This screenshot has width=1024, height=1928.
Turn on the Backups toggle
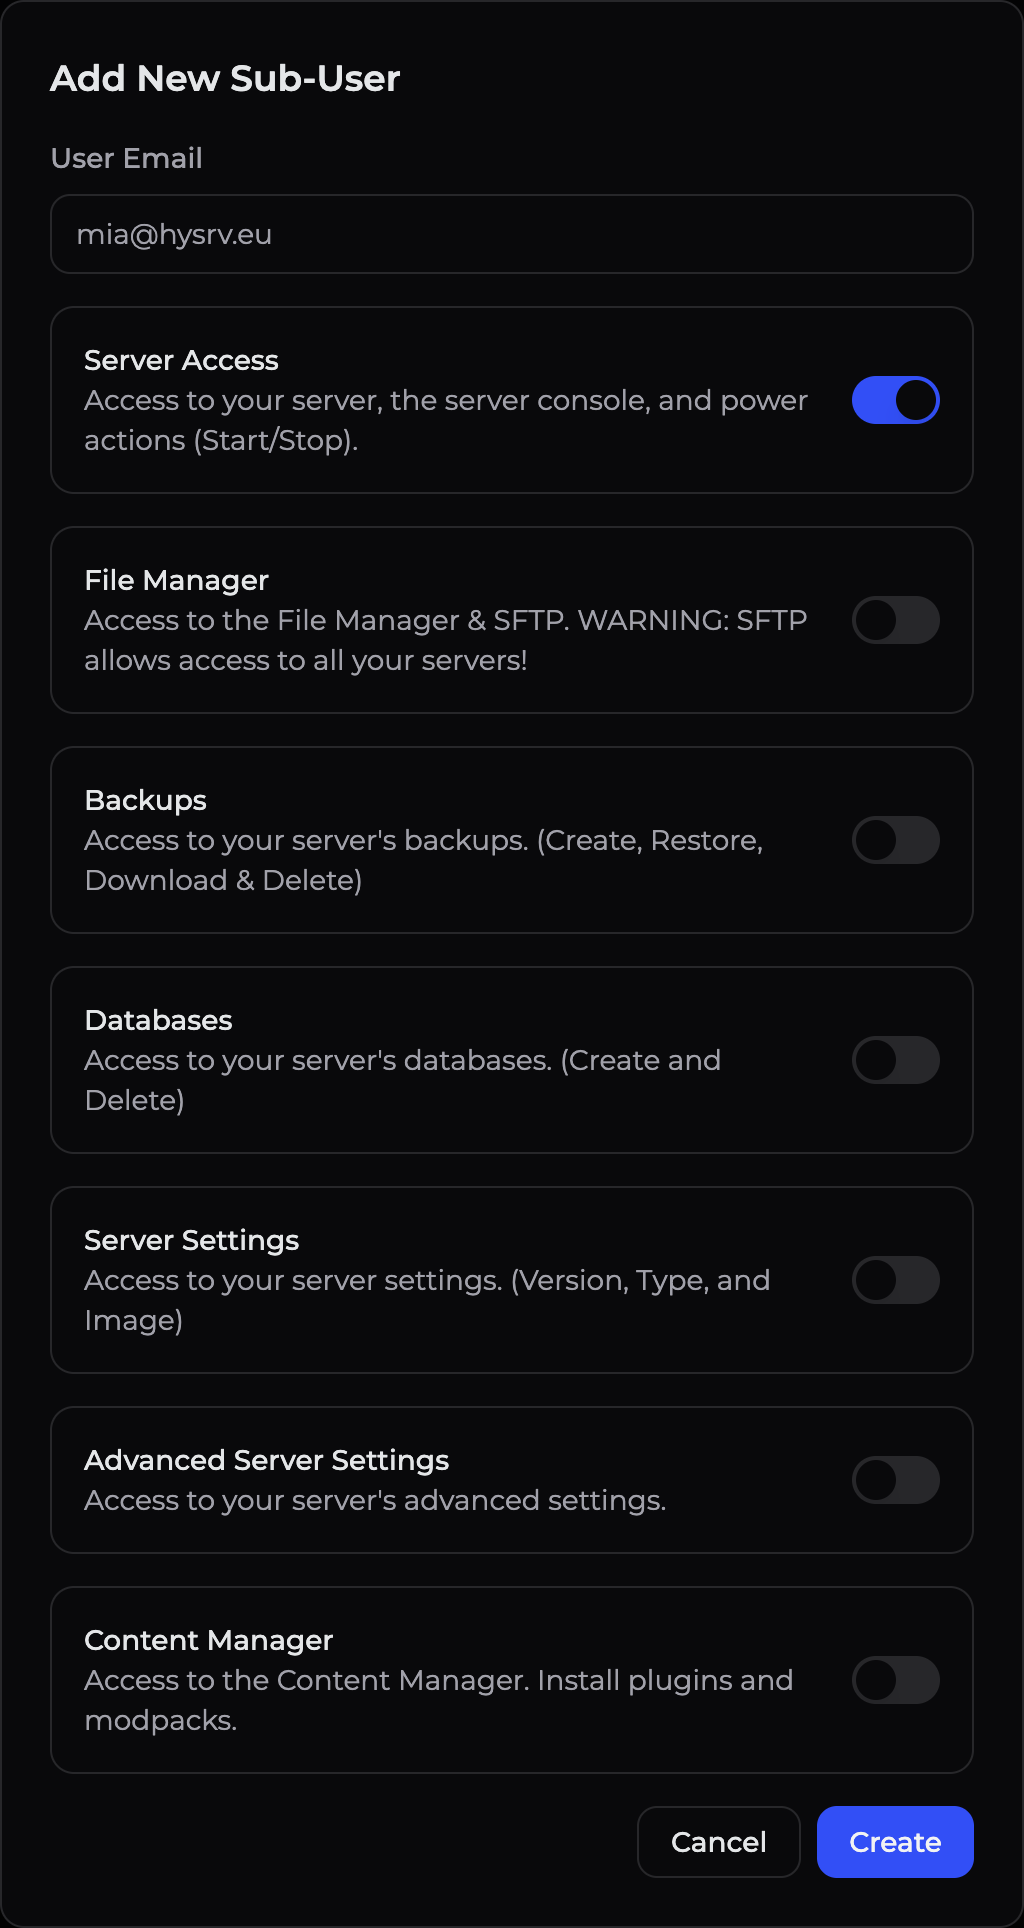[x=895, y=840]
